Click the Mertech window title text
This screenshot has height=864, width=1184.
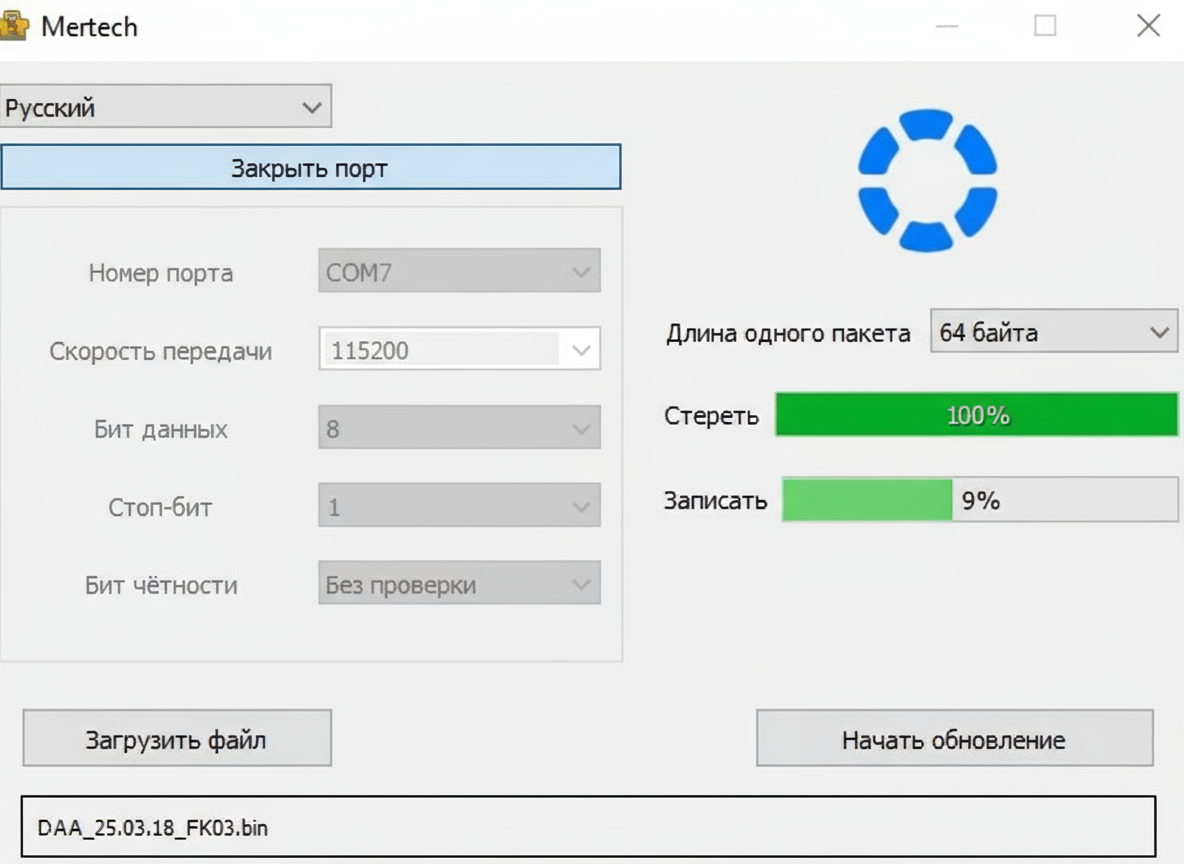(x=89, y=27)
